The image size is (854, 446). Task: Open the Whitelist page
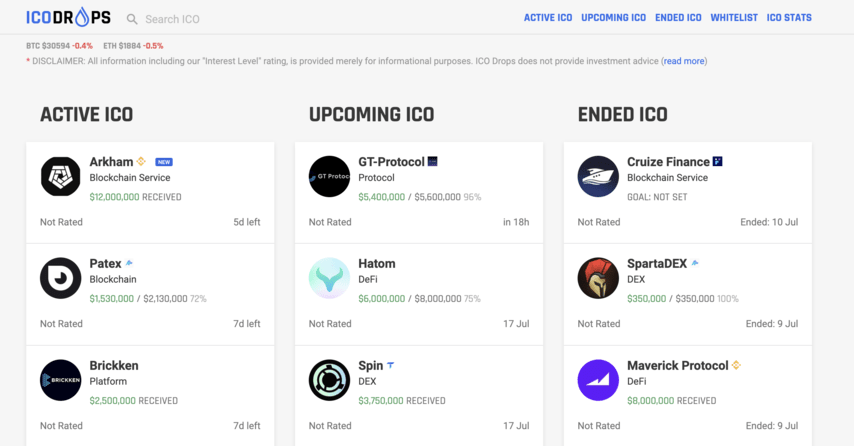[x=734, y=17]
